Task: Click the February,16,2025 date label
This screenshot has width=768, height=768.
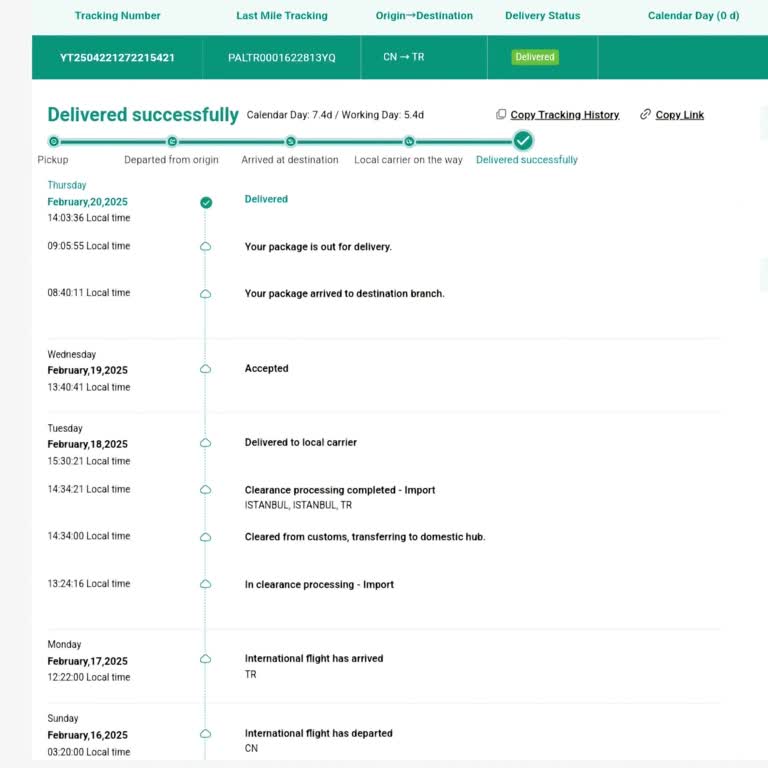Action: coord(88,735)
